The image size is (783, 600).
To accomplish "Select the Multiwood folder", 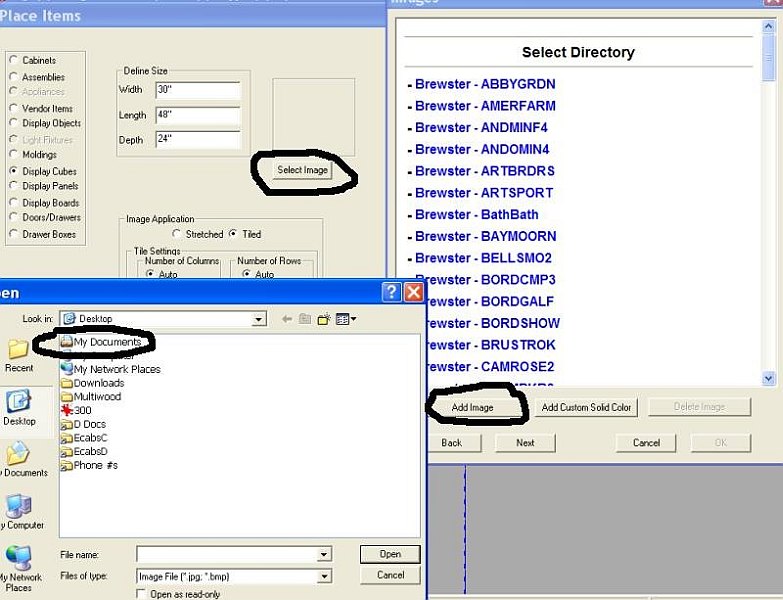I will point(90,396).
